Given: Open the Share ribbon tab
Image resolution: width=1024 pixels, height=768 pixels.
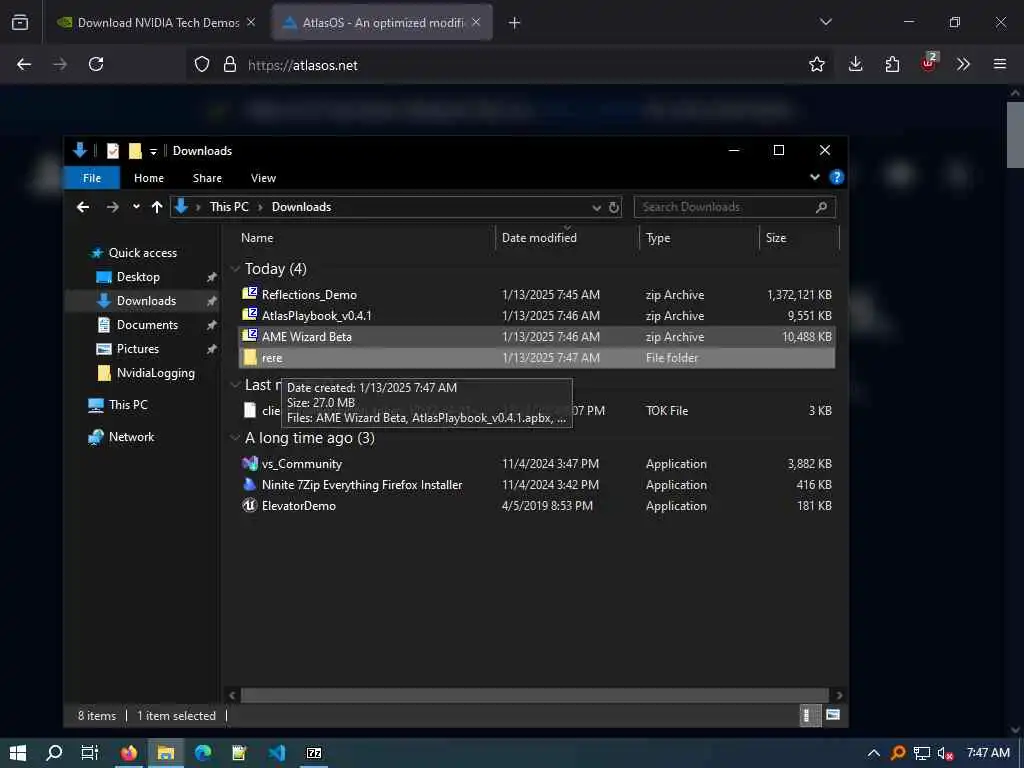Looking at the screenshot, I should click(207, 178).
